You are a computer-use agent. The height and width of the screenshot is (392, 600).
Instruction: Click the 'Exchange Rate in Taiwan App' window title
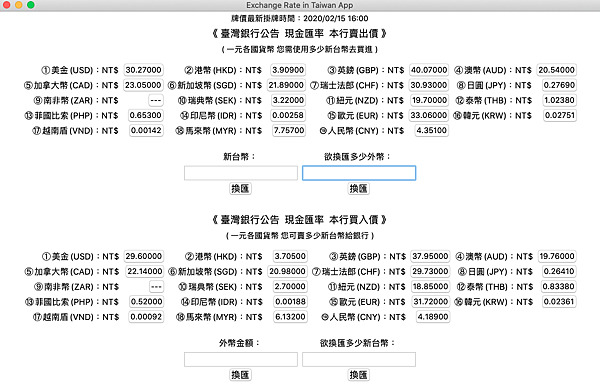[x=300, y=5]
